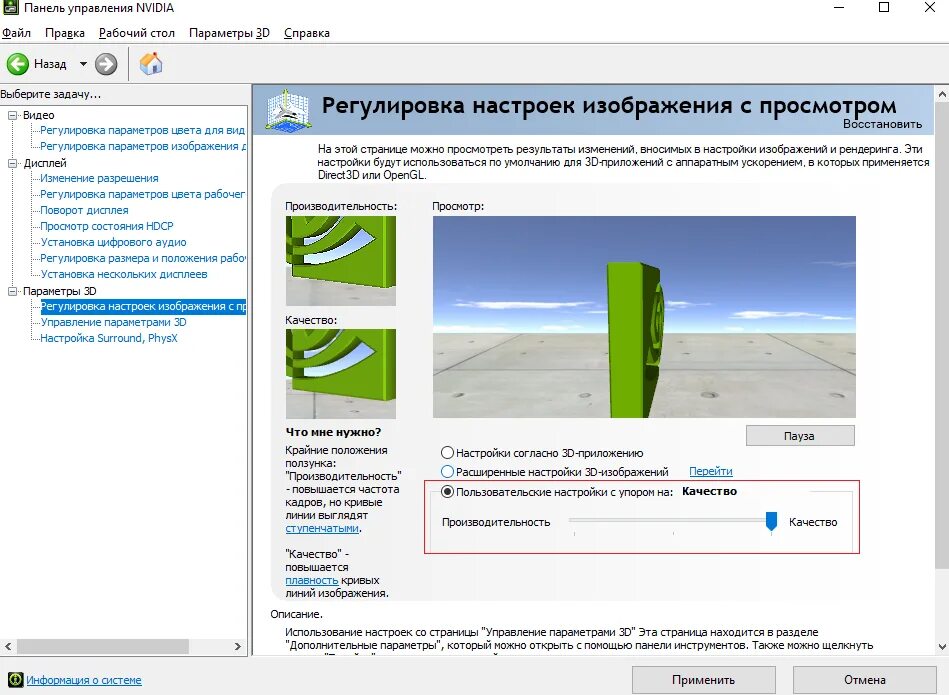Go to the Home page icon
The height and width of the screenshot is (695, 949).
coord(151,64)
